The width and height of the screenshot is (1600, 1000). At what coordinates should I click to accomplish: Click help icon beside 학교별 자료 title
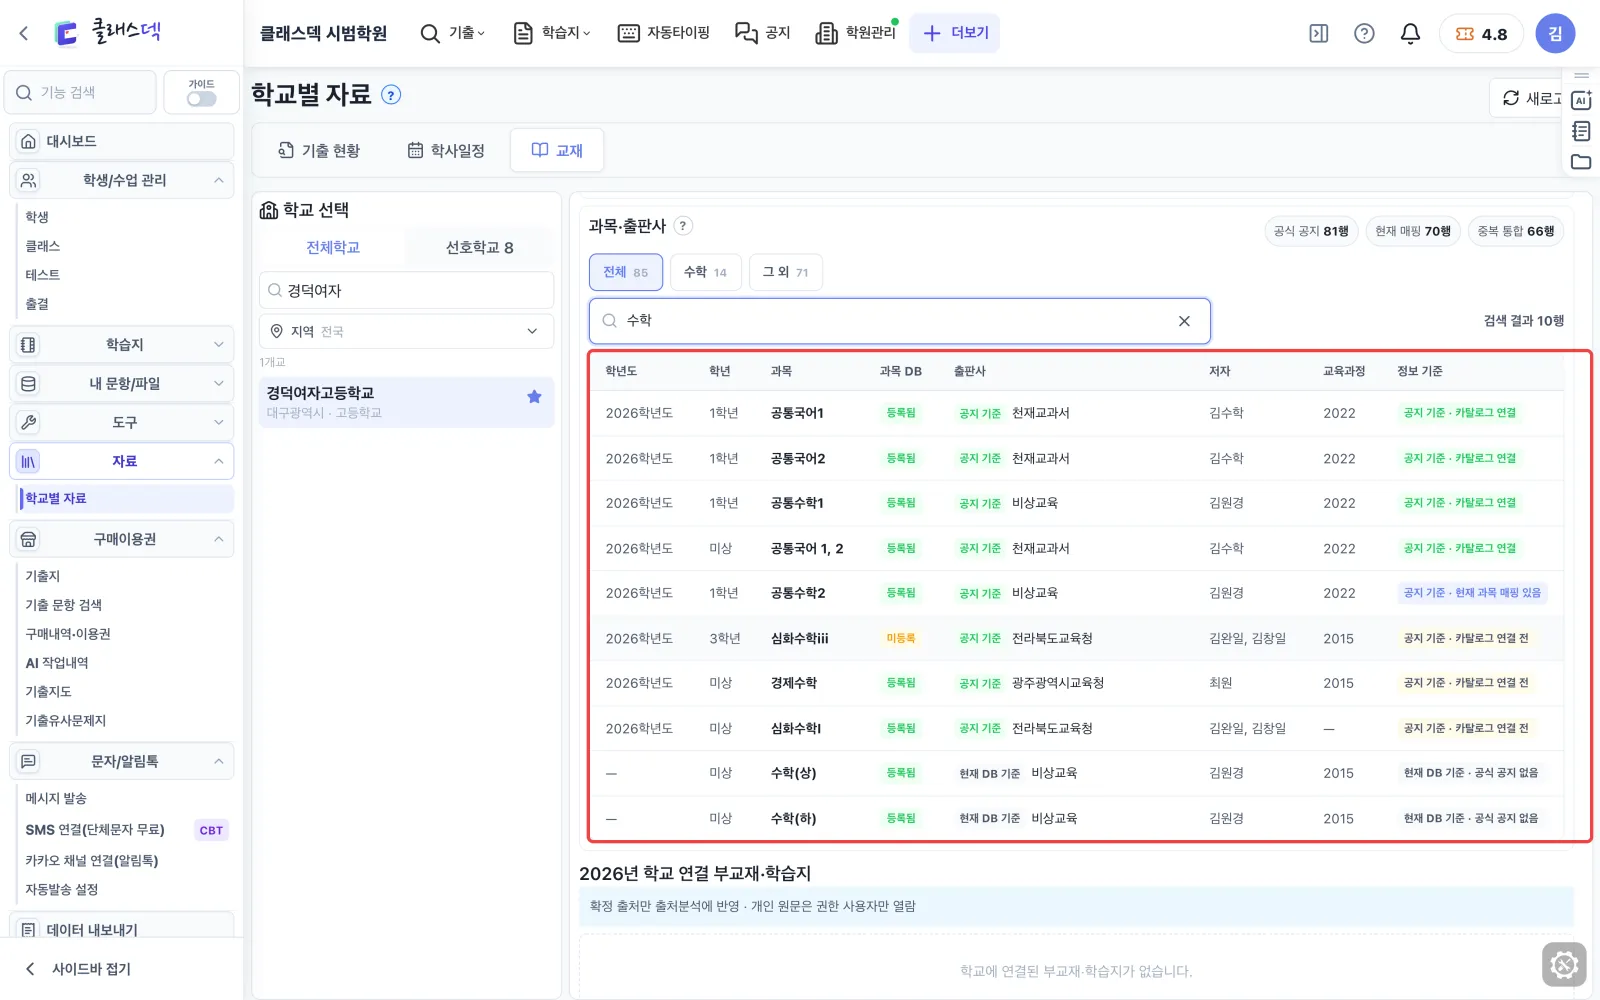[391, 95]
